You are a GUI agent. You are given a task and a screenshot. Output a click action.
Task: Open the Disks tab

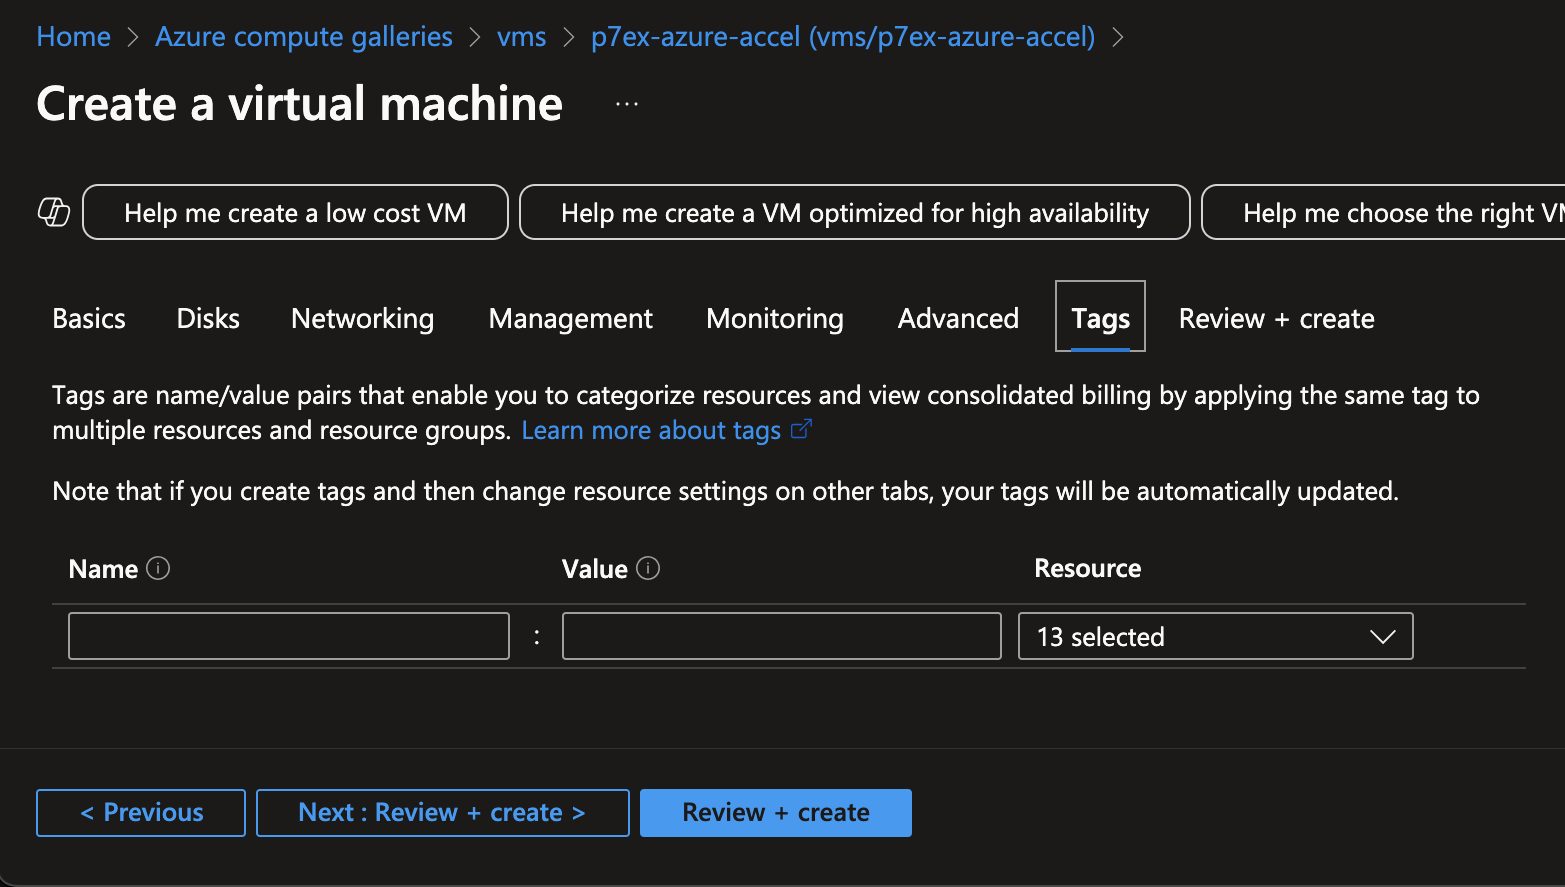pyautogui.click(x=208, y=318)
